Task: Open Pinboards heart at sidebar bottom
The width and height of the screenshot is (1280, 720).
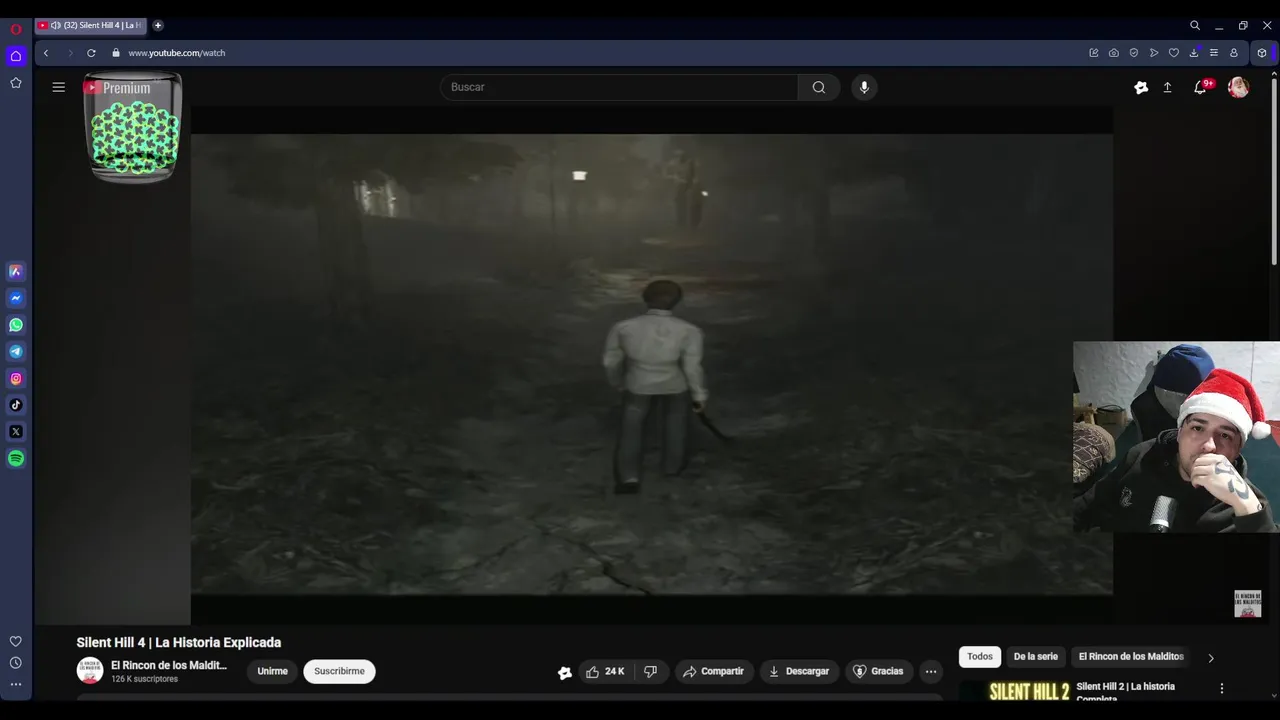Action: (16, 642)
